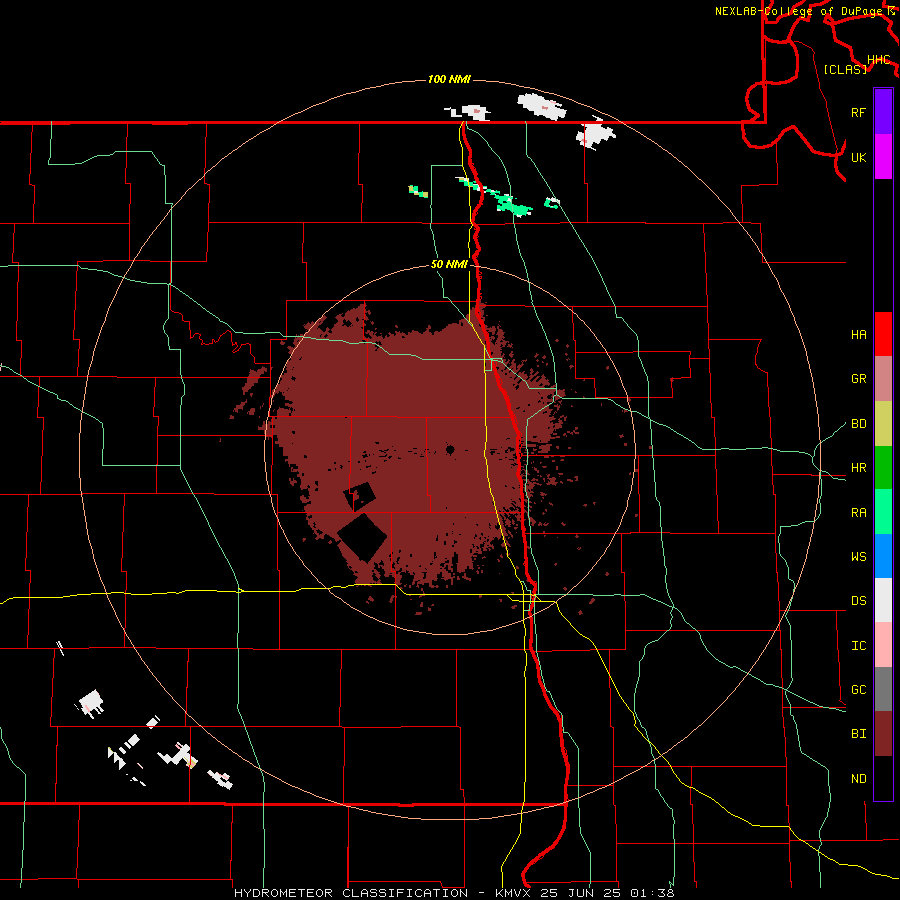
Task: Click the HHC product label
Action: point(879,60)
